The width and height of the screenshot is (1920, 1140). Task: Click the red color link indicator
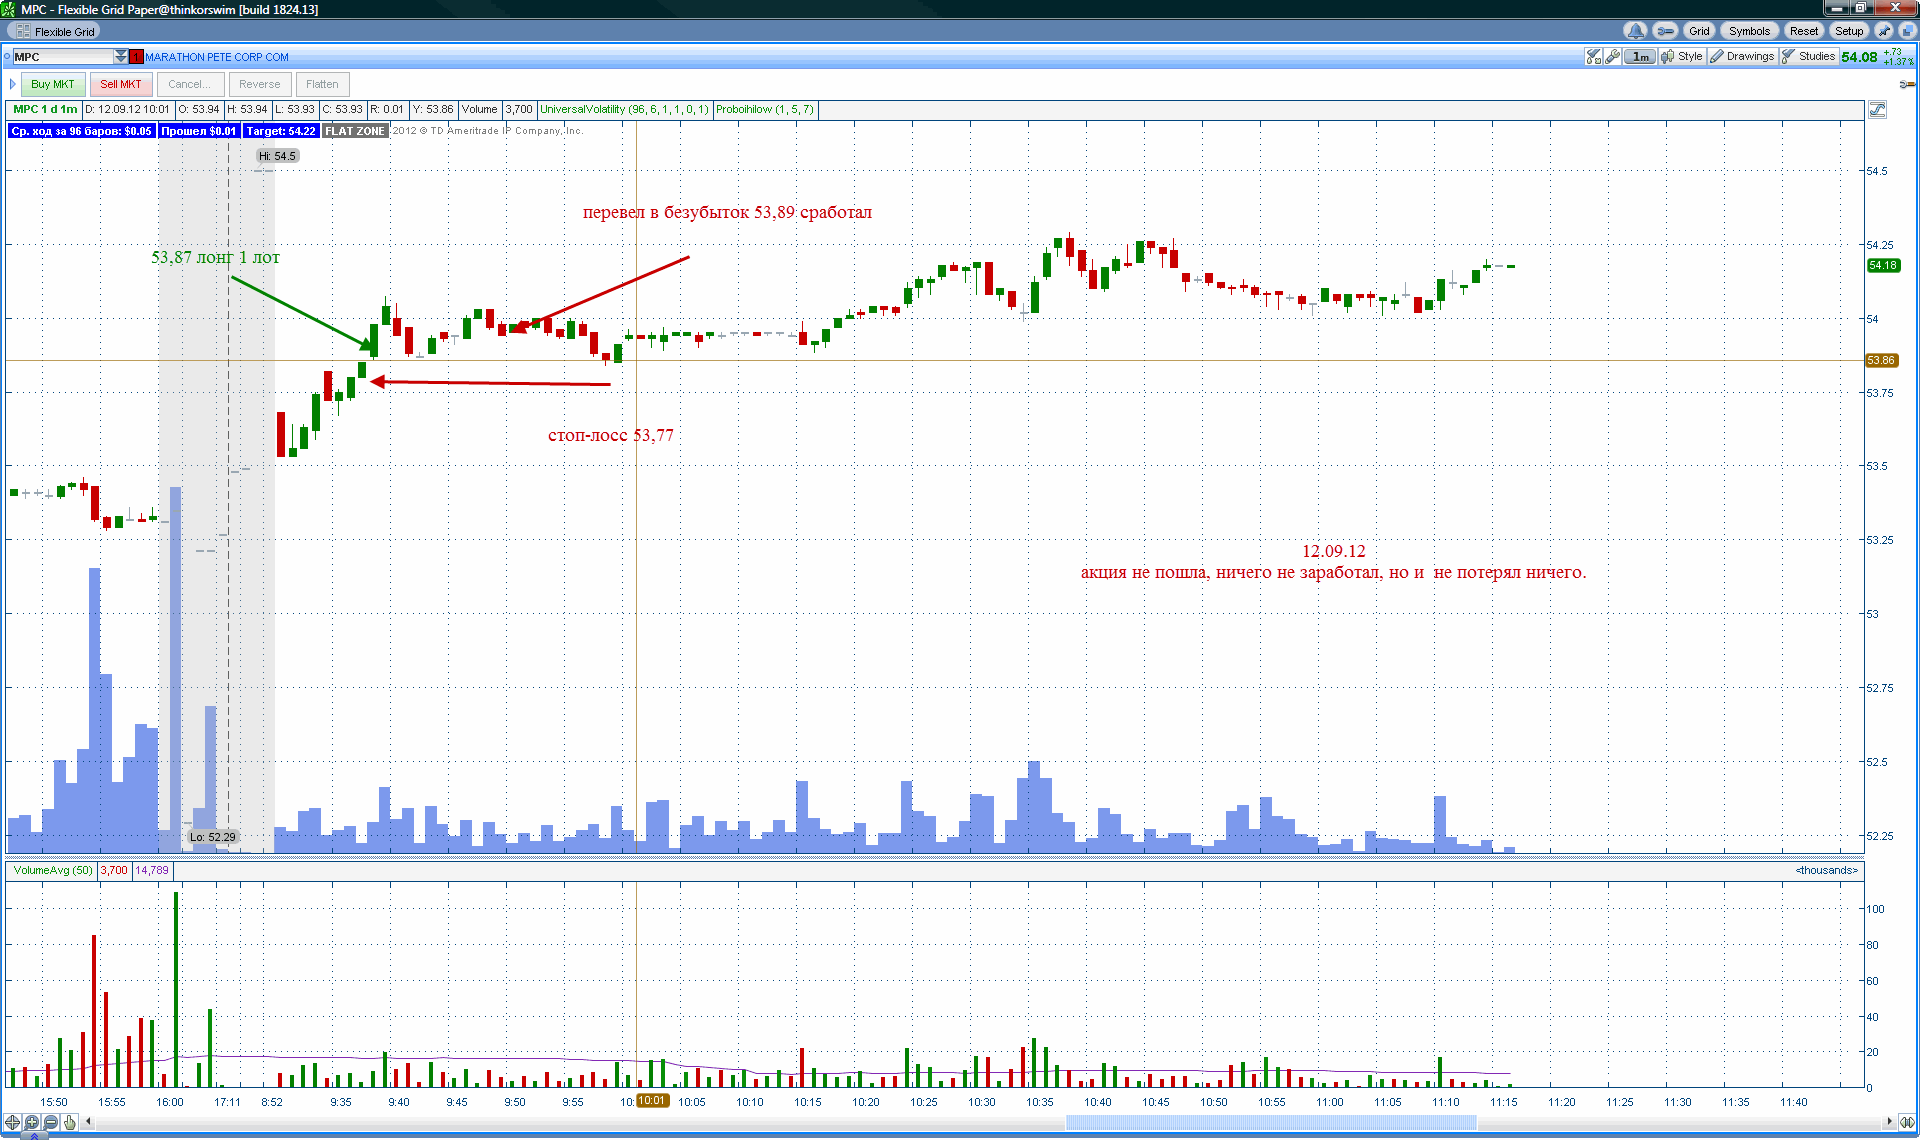pos(137,57)
